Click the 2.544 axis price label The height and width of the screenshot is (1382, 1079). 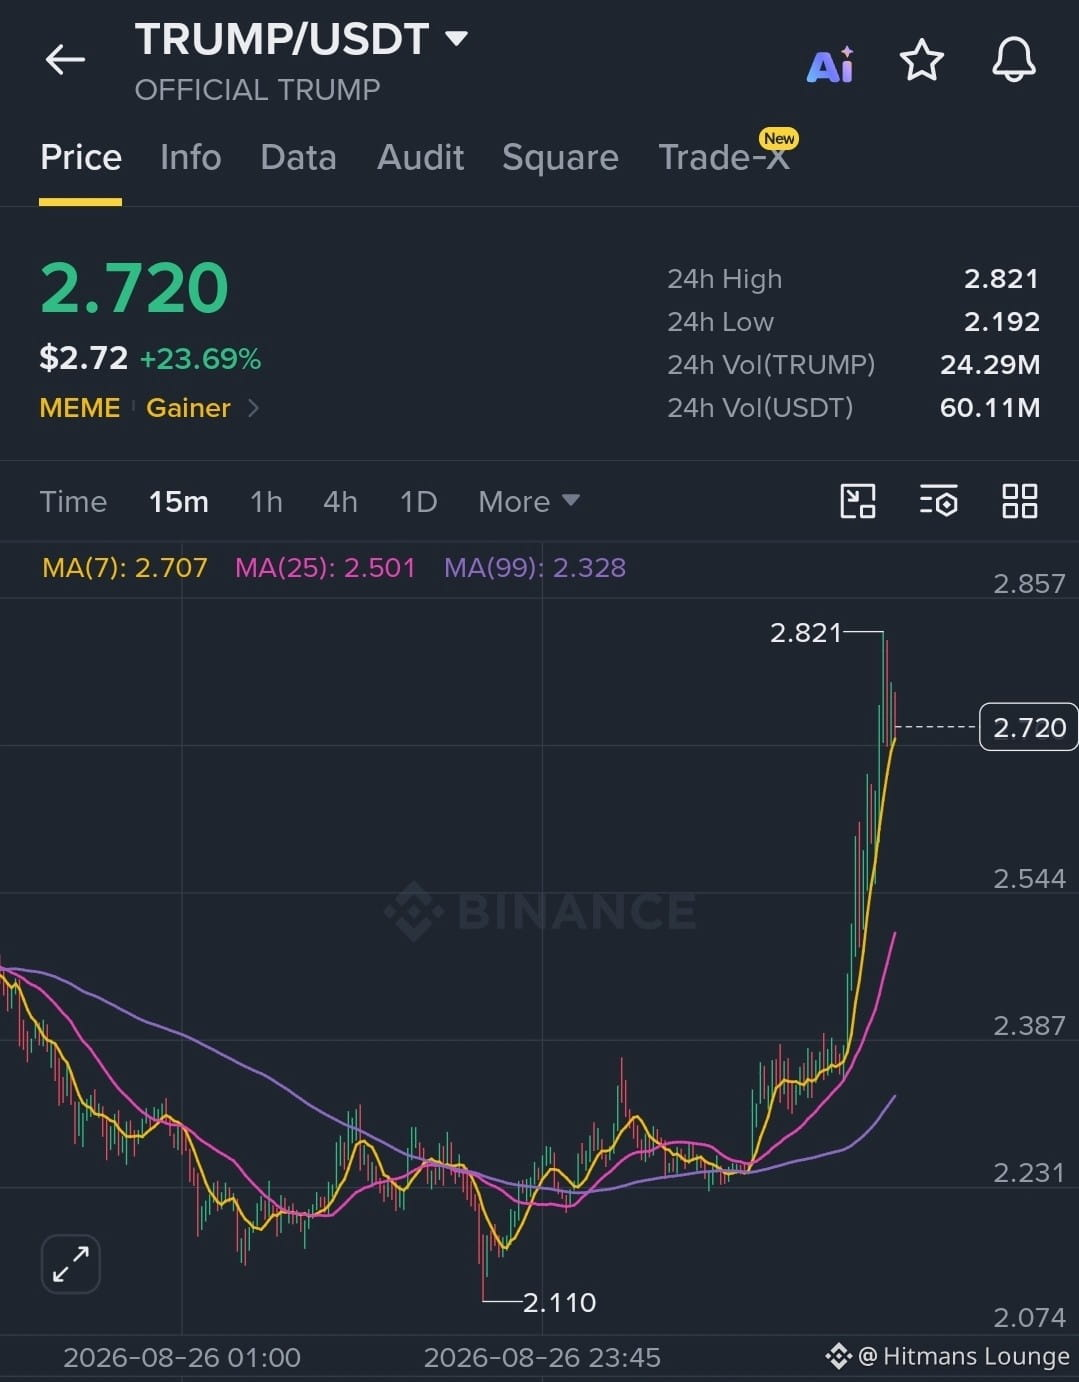click(x=1029, y=879)
